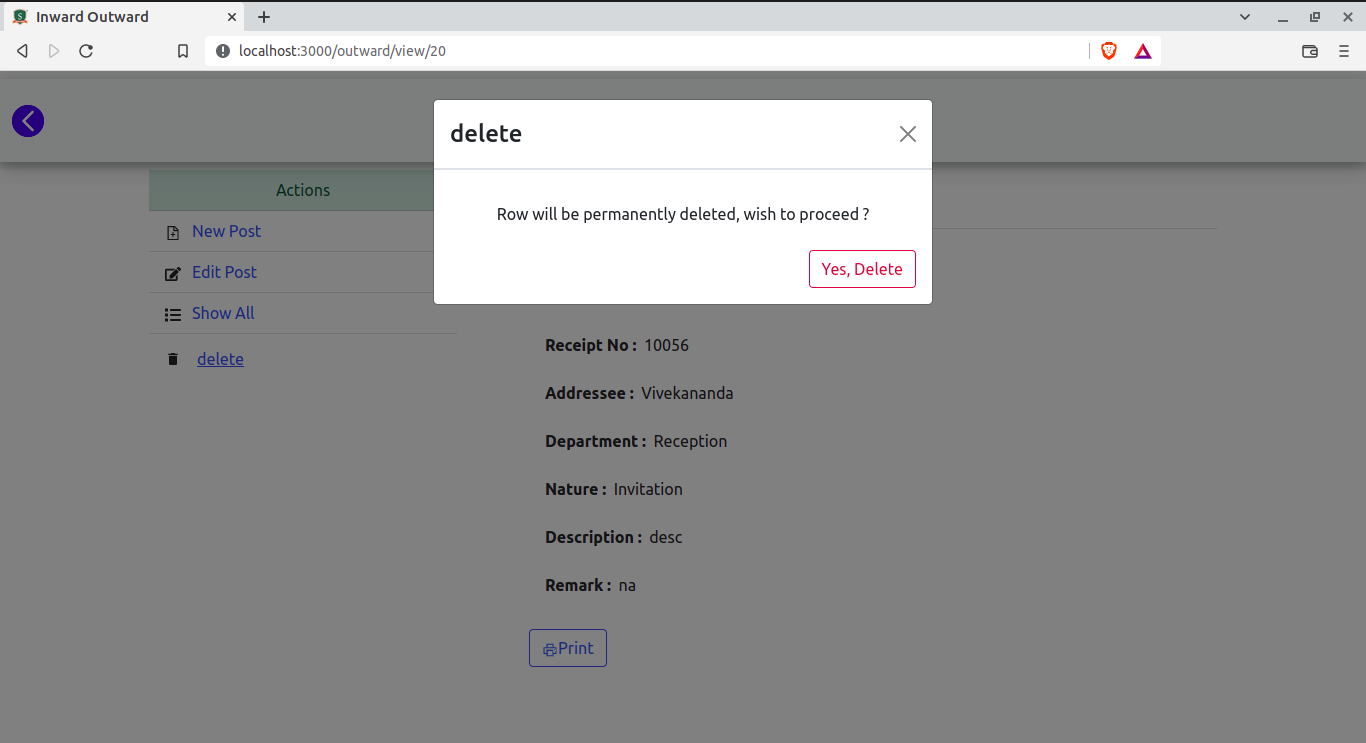Click the delete link in Actions
This screenshot has height=743, width=1366.
220,359
